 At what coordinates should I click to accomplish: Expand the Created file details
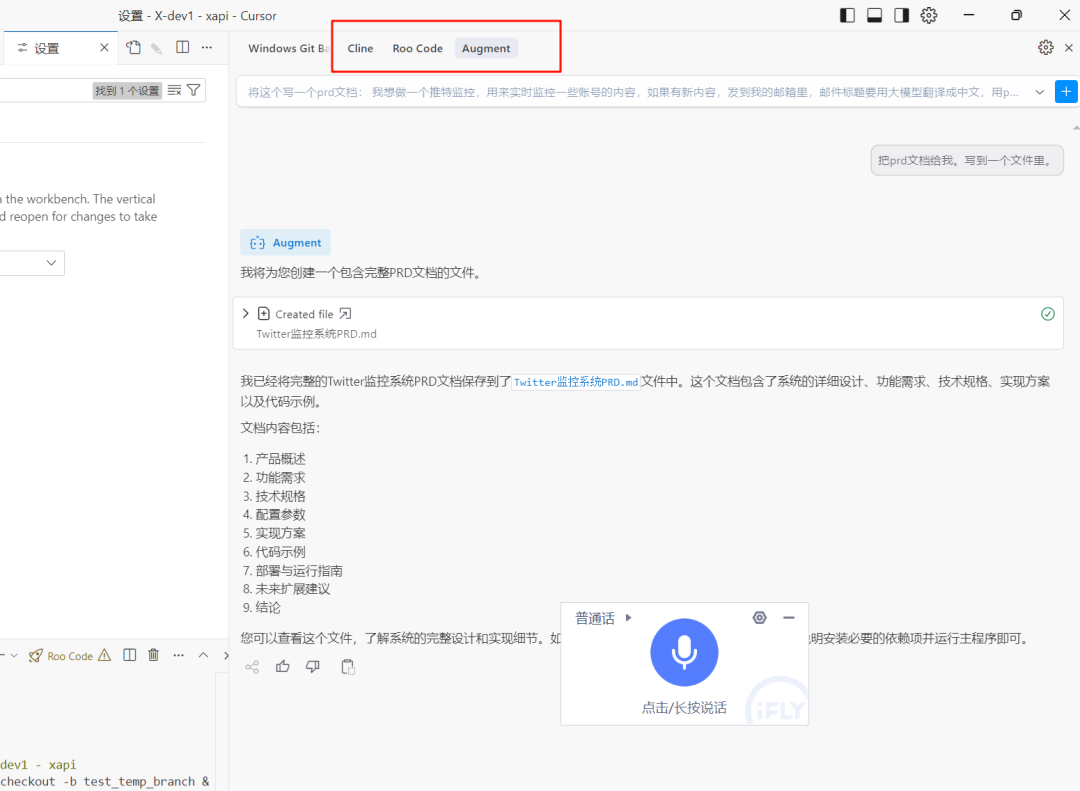246,314
